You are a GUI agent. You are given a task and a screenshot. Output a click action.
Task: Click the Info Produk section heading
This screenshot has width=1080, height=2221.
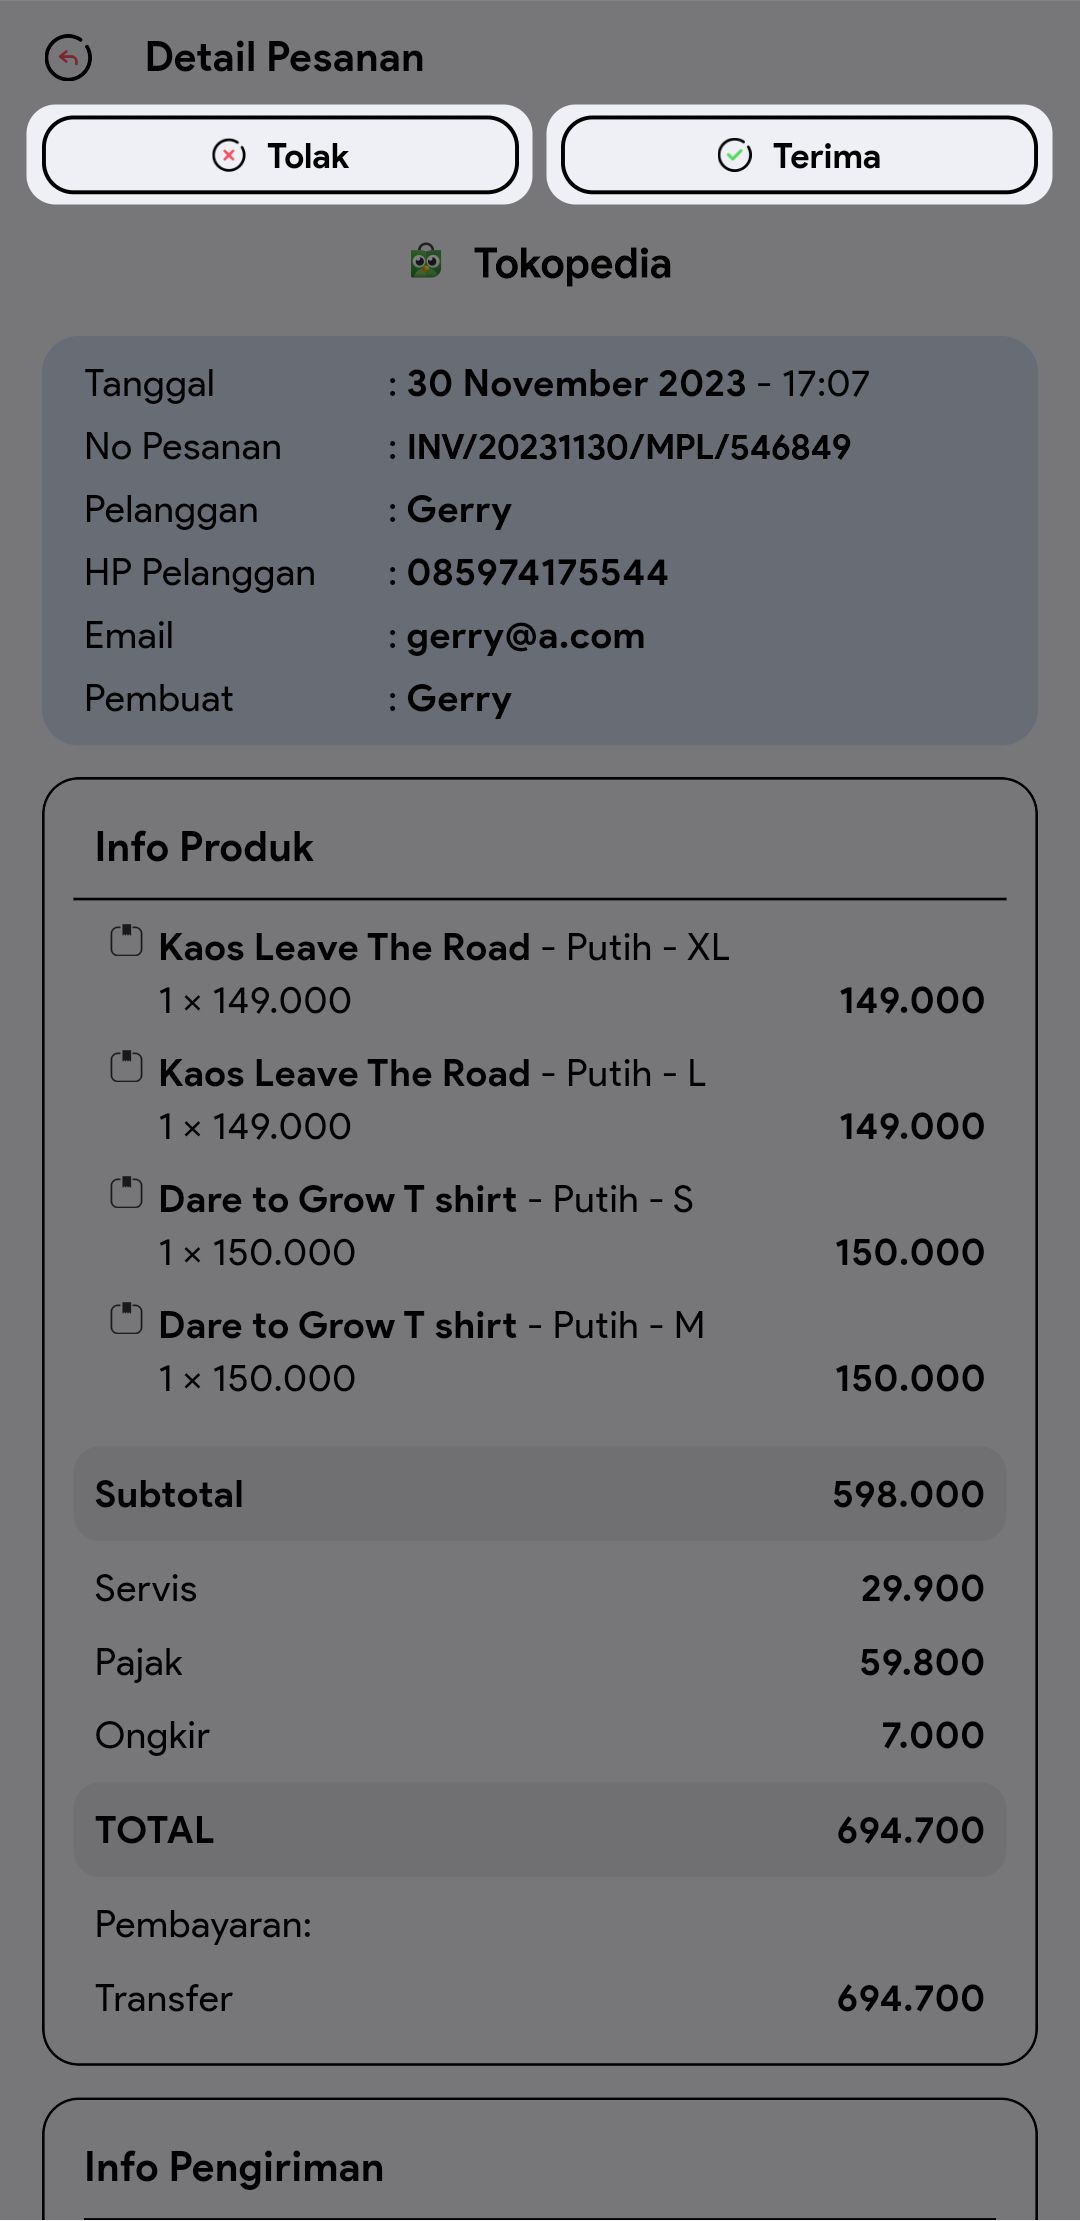(204, 847)
